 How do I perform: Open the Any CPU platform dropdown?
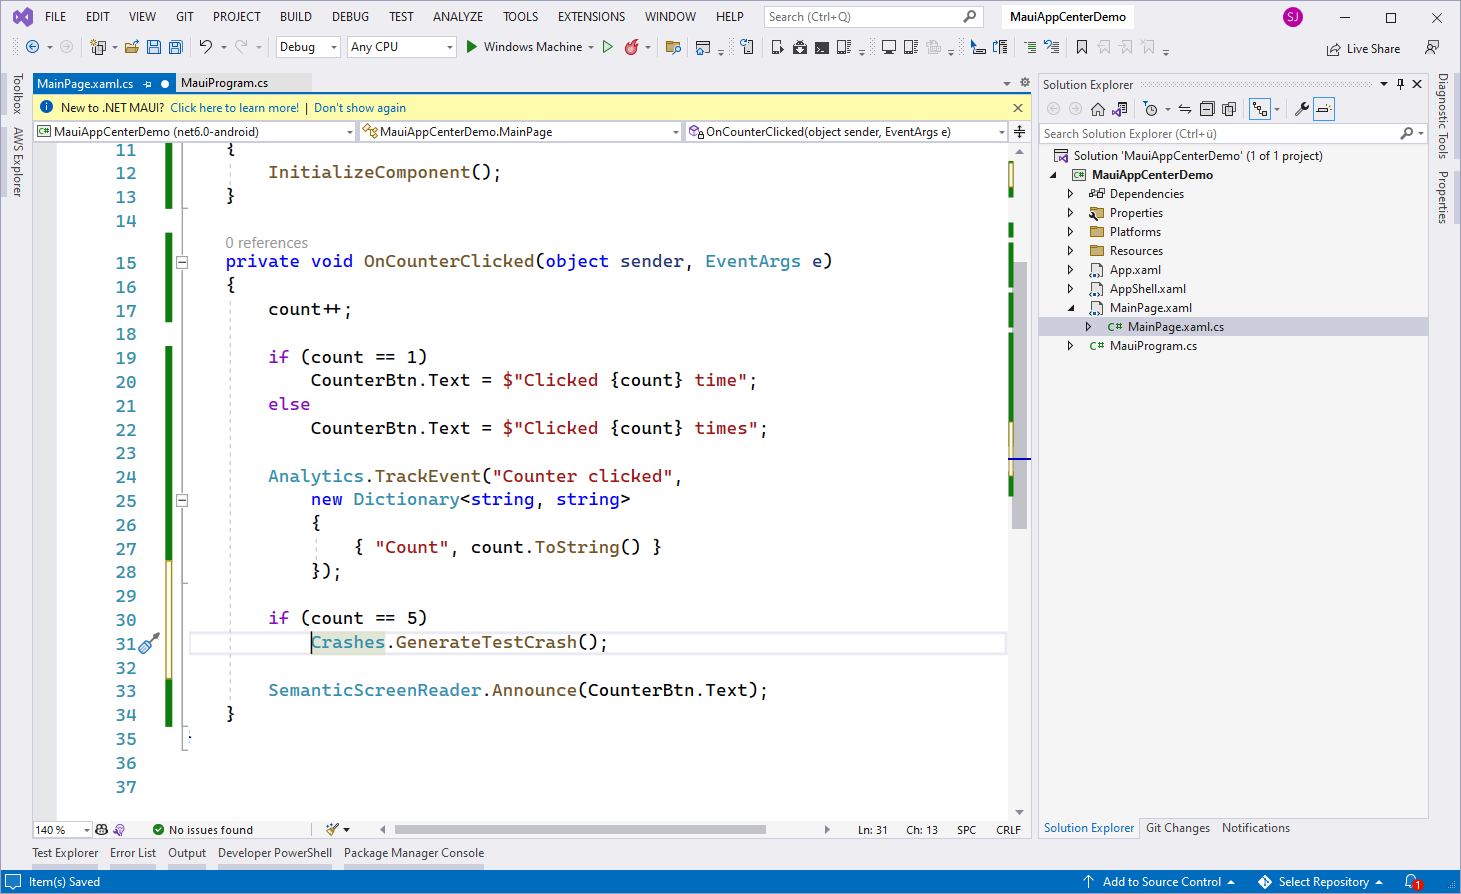(x=402, y=47)
